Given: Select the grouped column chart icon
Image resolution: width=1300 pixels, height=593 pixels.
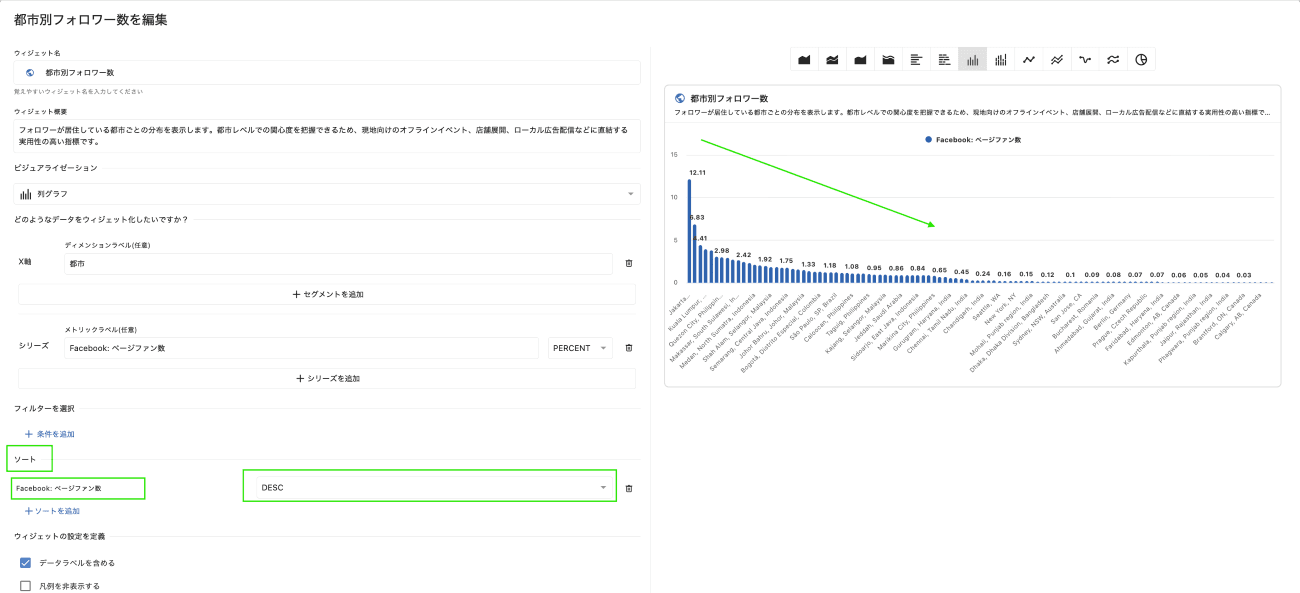Looking at the screenshot, I should [1000, 60].
